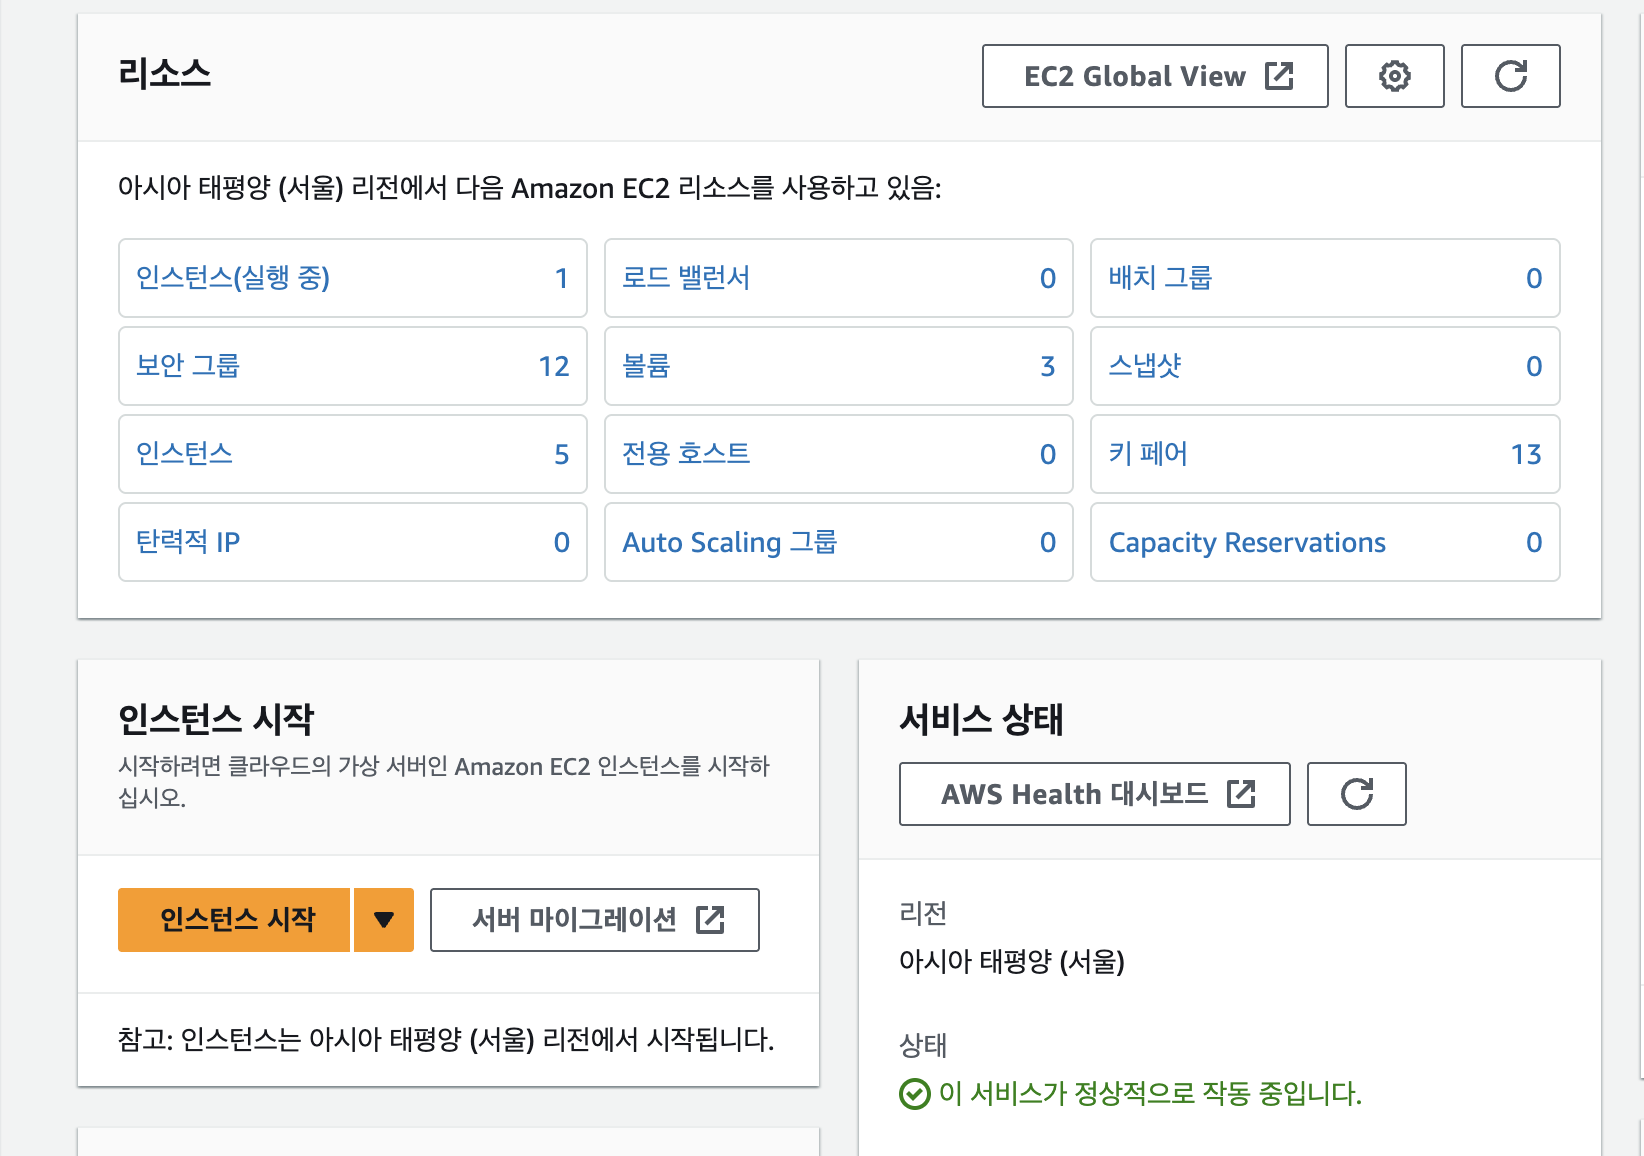Viewport: 1644px width, 1156px height.
Task: Open the 인스턴스 resource card showing 5
Action: pos(353,454)
